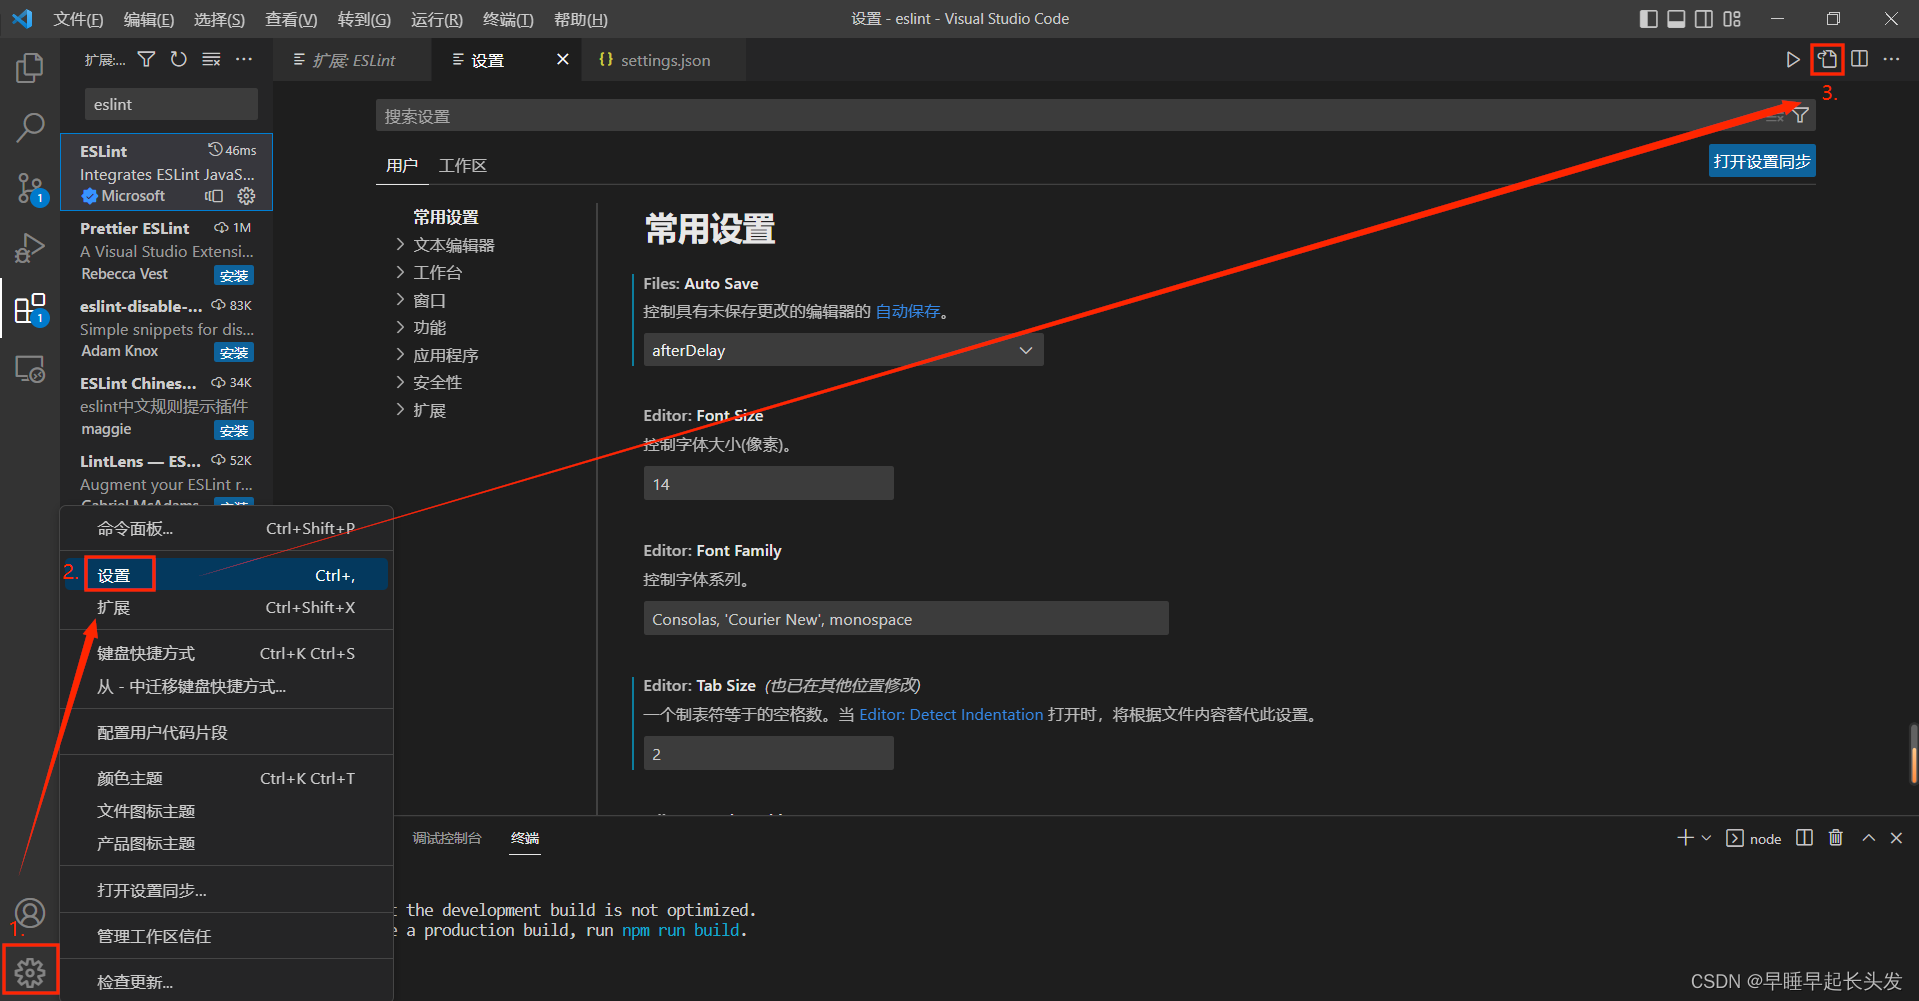1919x1001 pixels.
Task: Open the Terminal menu in menu bar
Action: (508, 19)
